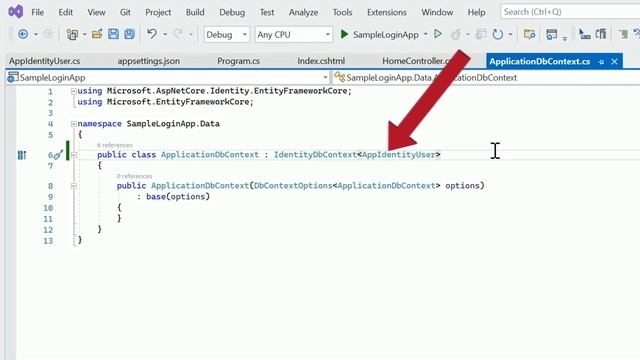Viewport: 640px width, 360px height.
Task: Open the SampleLoginApp project scope dropdown
Action: 167,78
